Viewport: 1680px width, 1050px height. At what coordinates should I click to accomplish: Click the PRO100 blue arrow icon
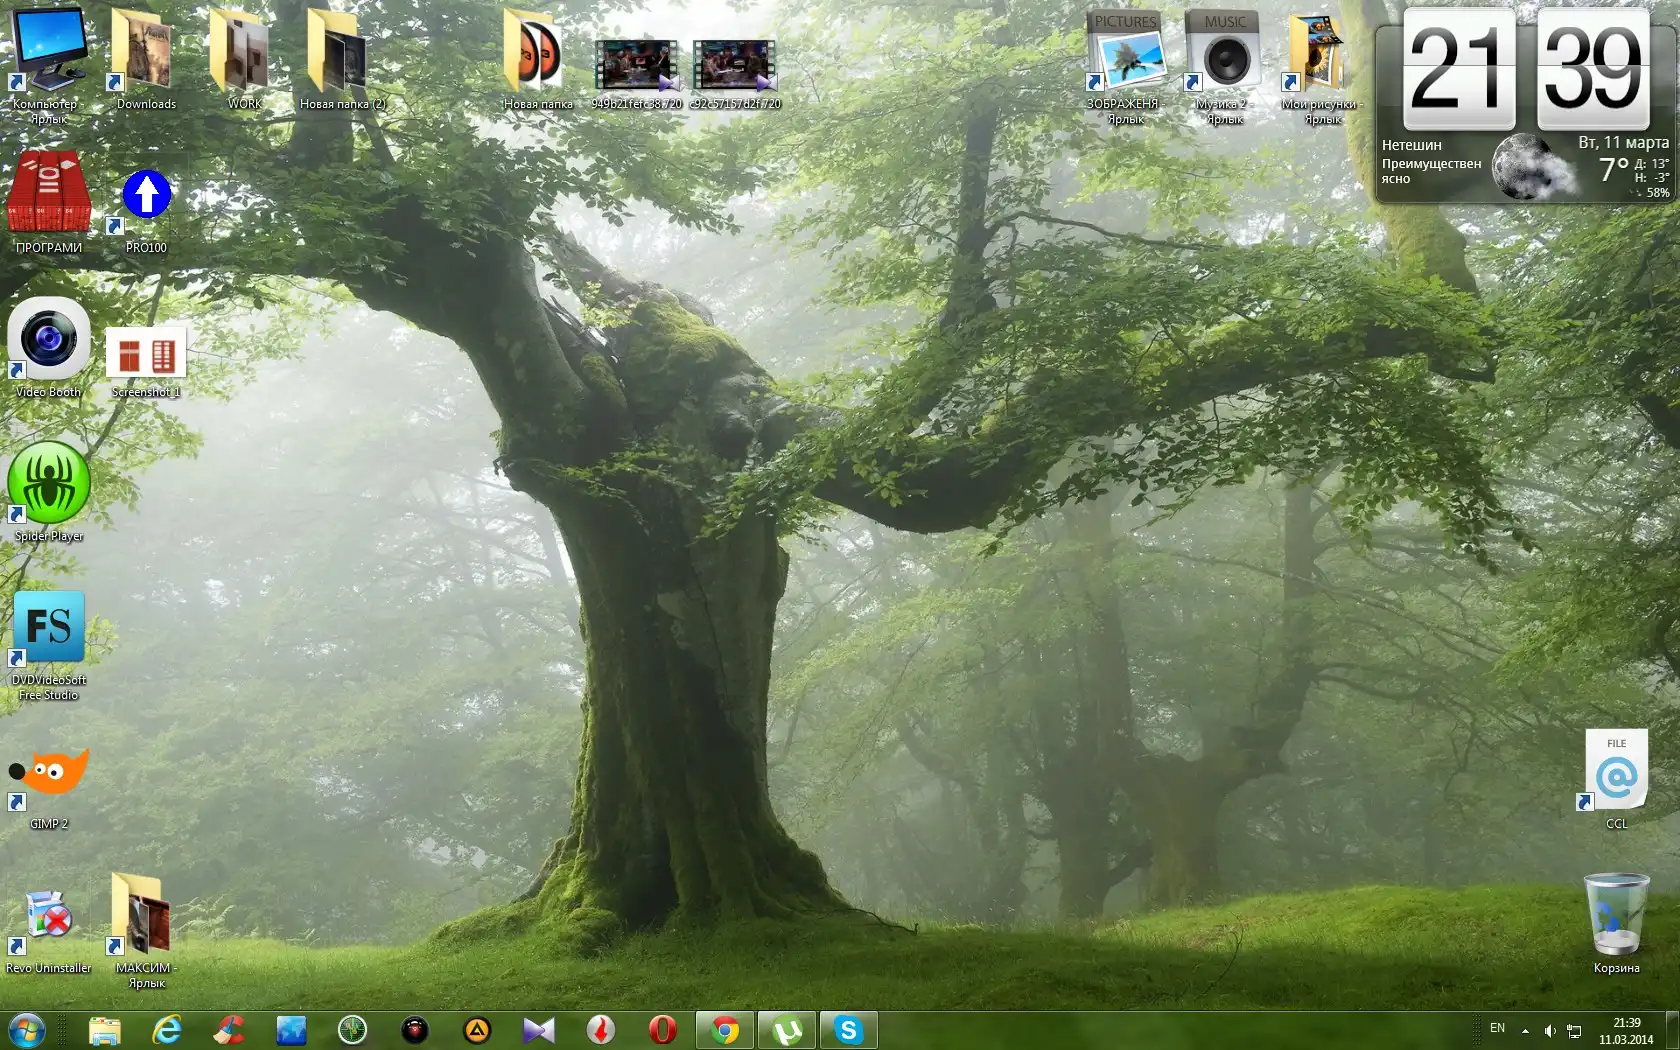click(146, 197)
